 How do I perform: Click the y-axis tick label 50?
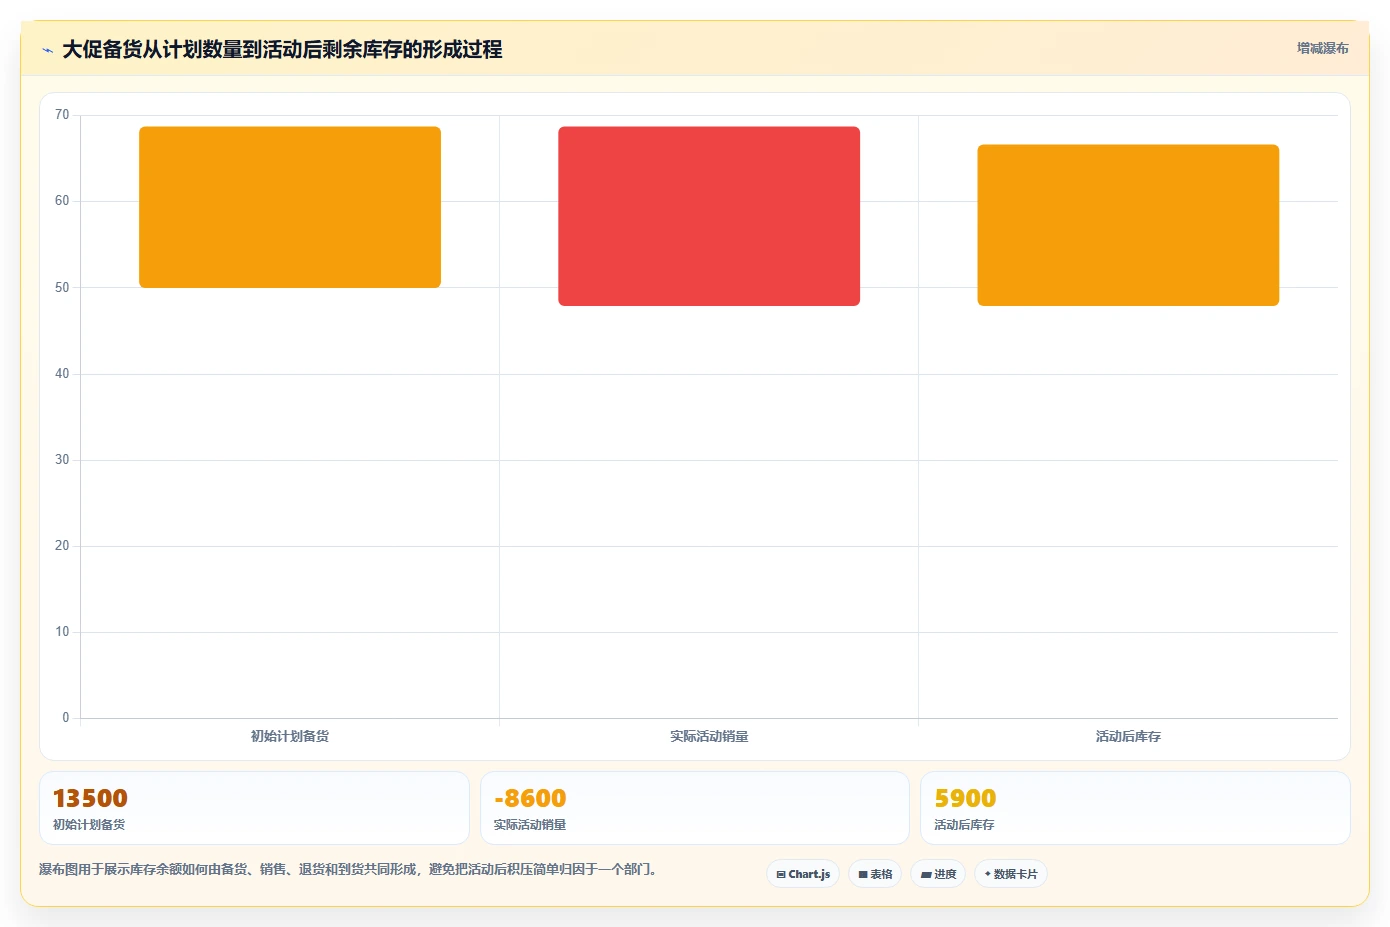(62, 287)
